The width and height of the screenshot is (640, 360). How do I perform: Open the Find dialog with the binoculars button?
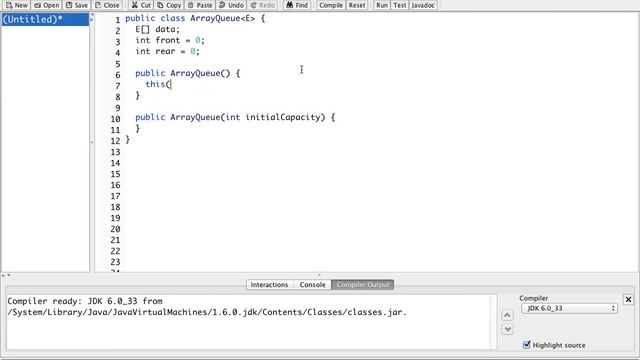[x=297, y=5]
